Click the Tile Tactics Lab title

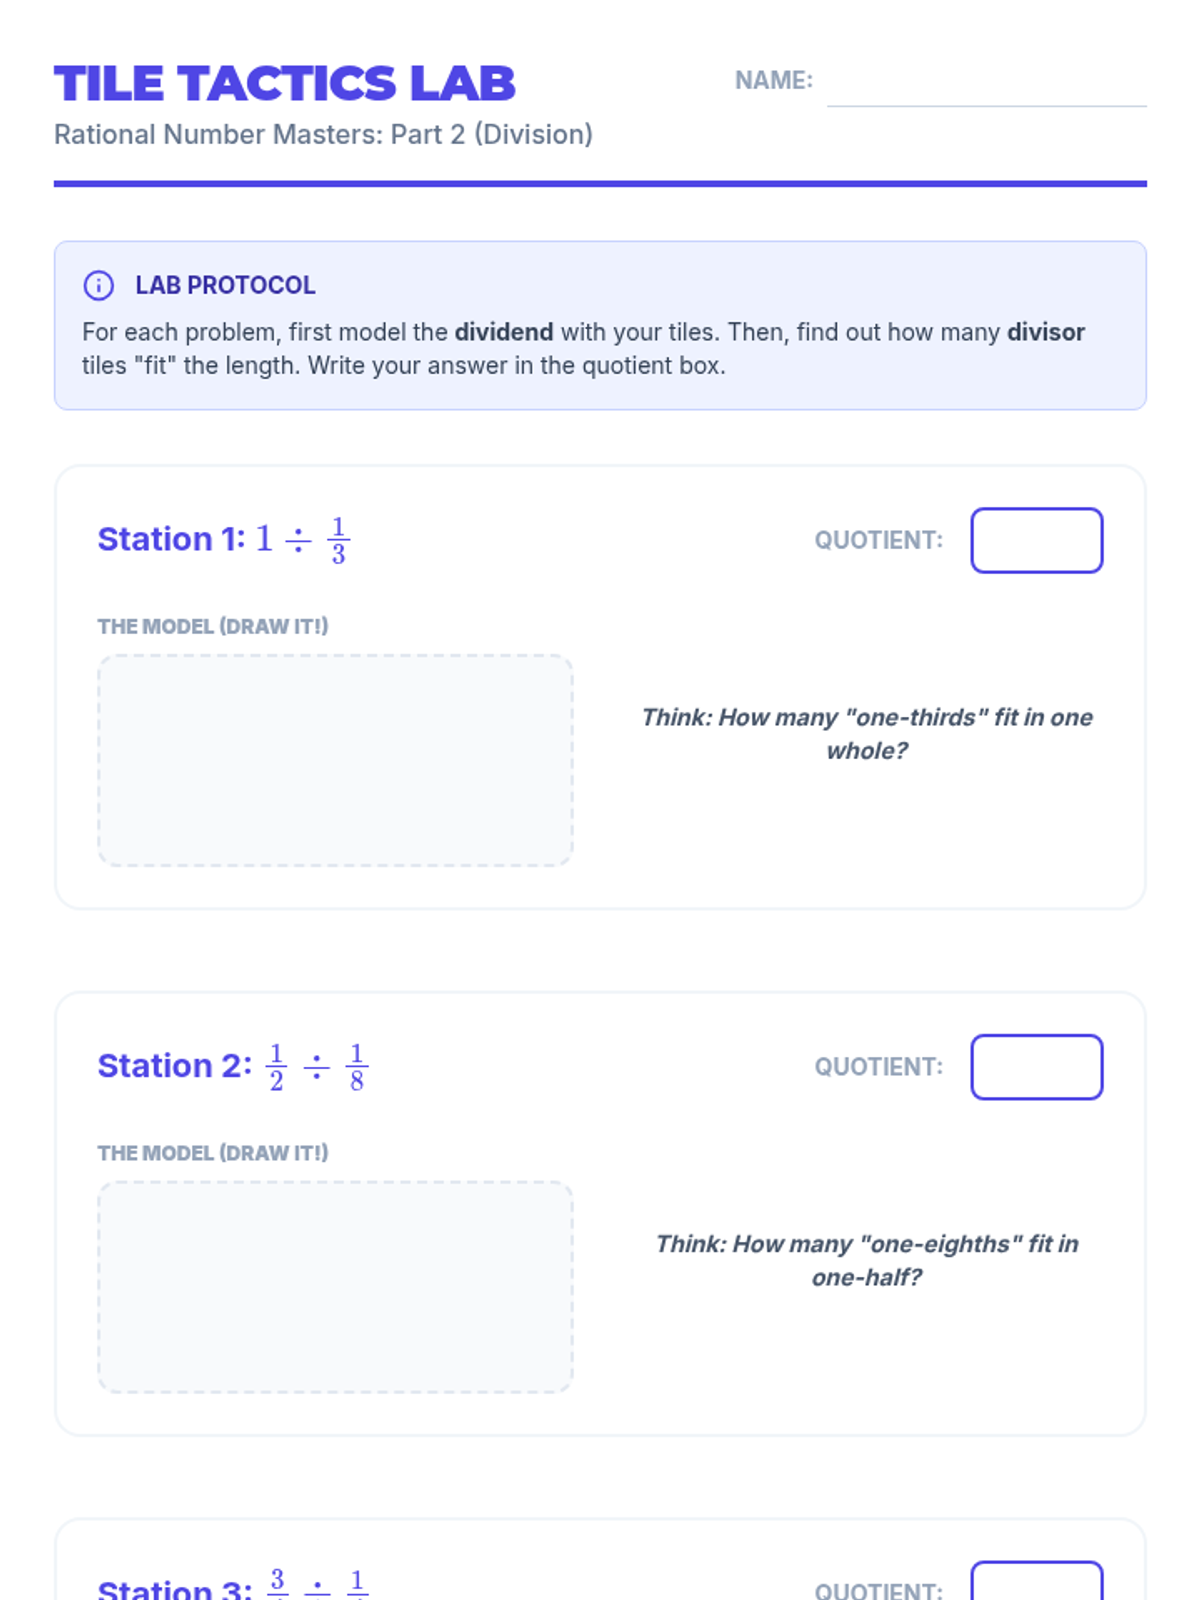pos(285,84)
